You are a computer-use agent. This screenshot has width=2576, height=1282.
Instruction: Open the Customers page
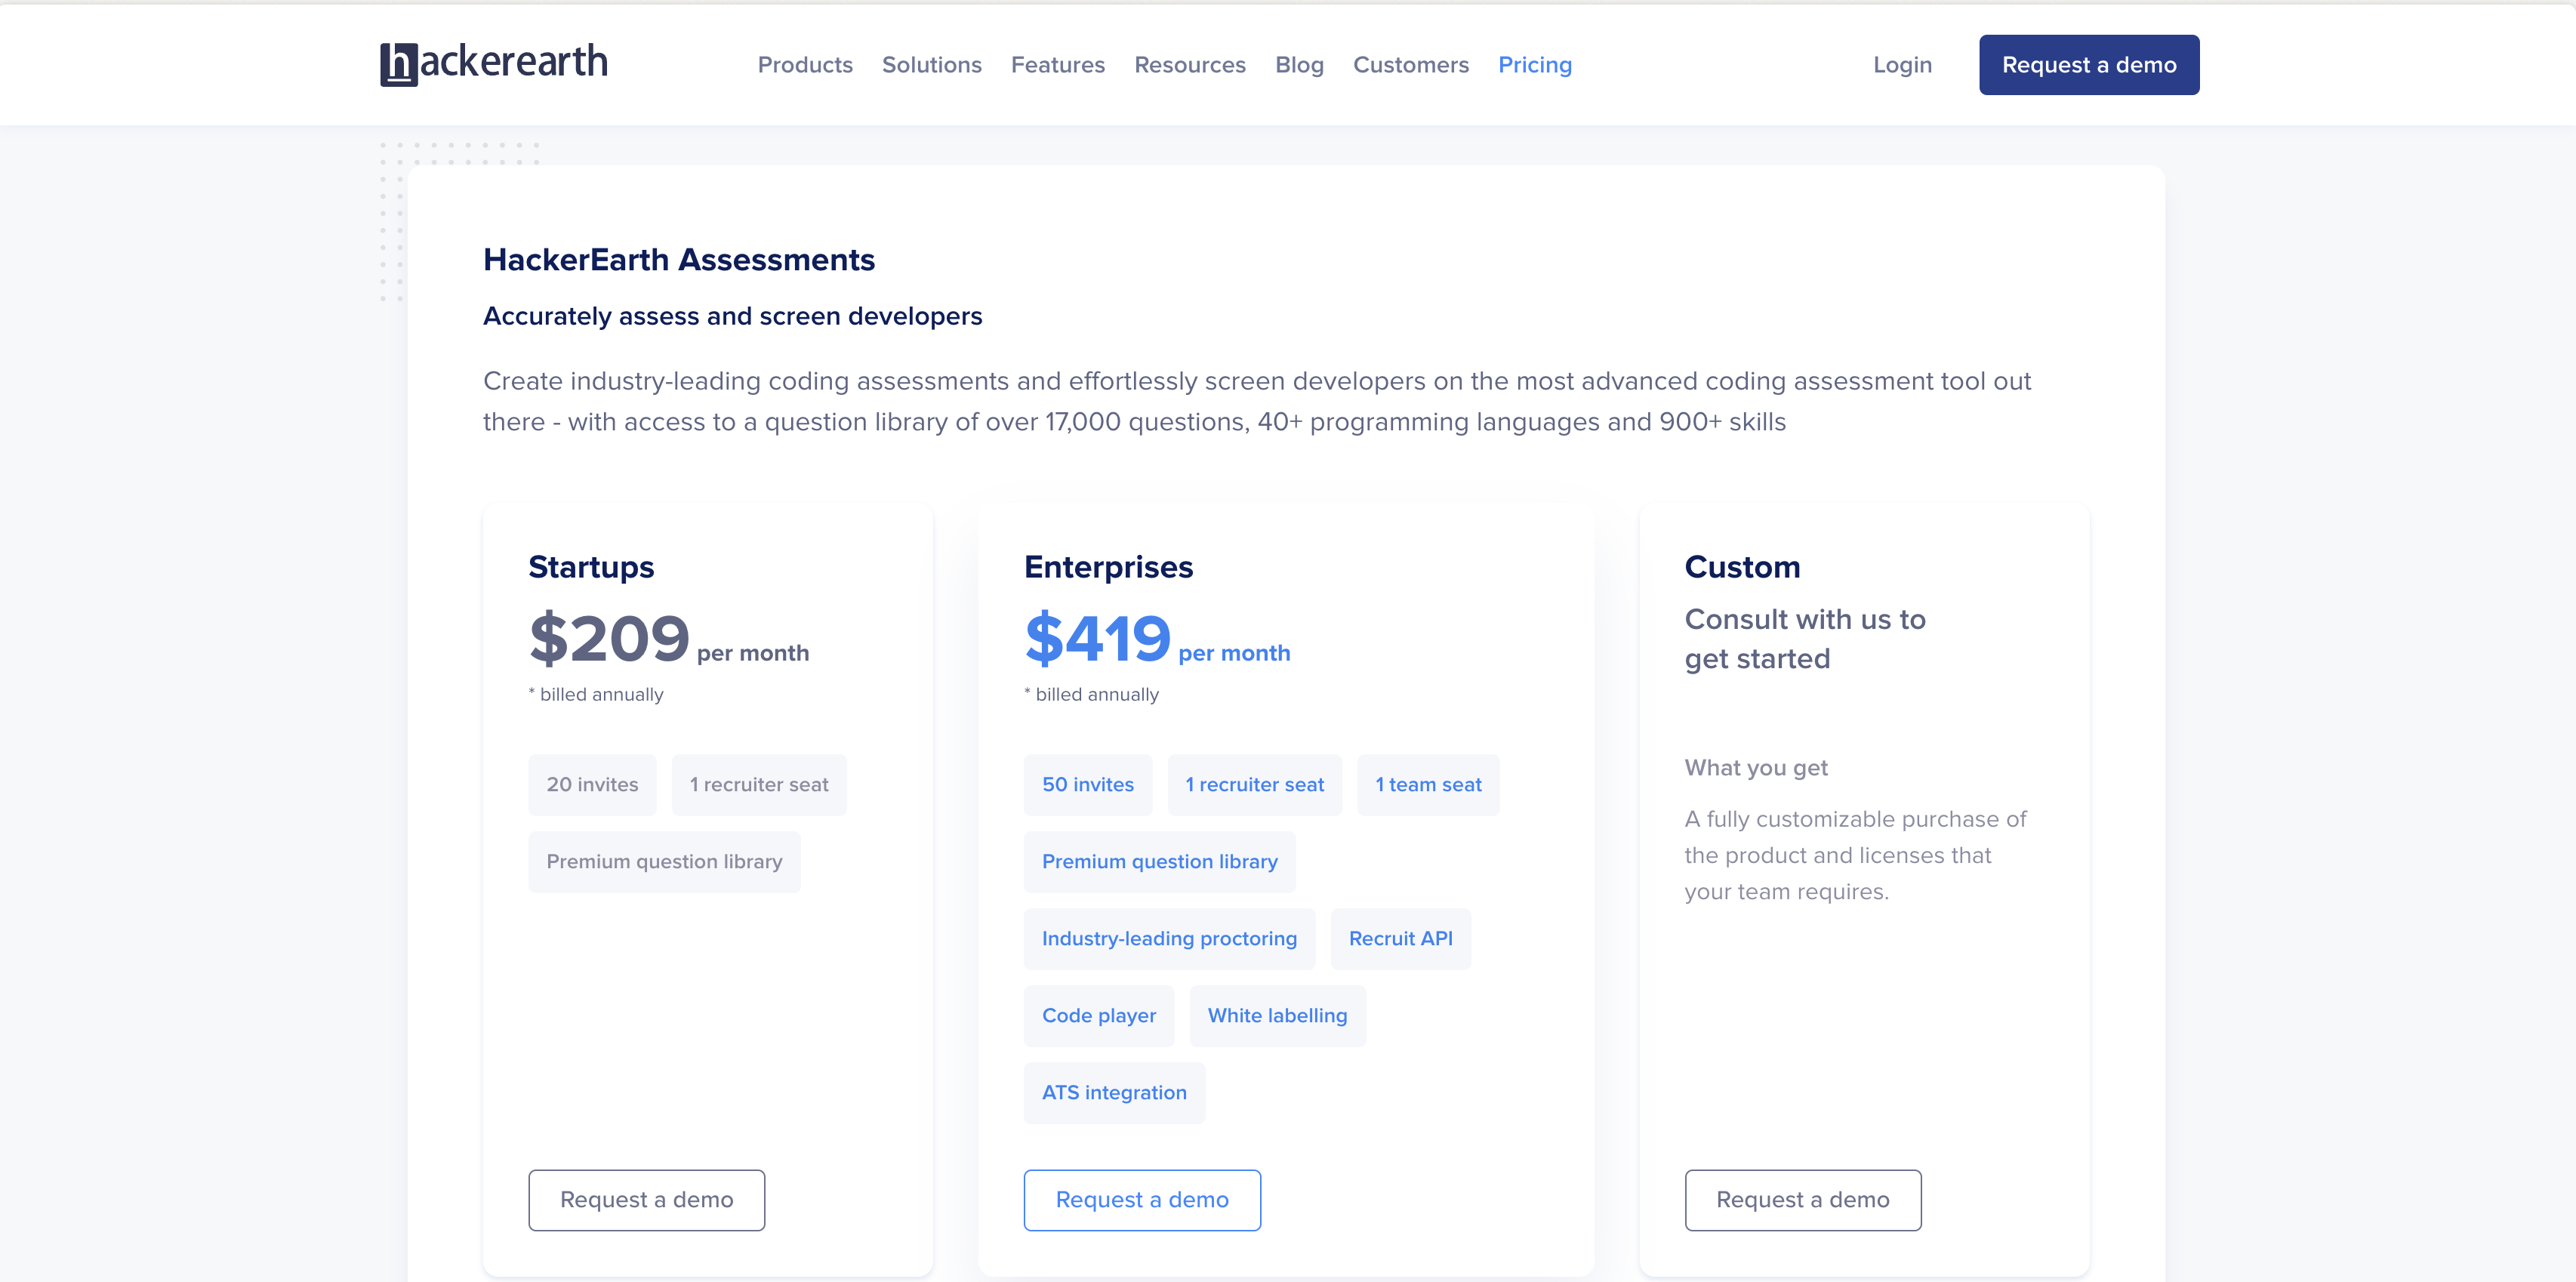click(1410, 65)
